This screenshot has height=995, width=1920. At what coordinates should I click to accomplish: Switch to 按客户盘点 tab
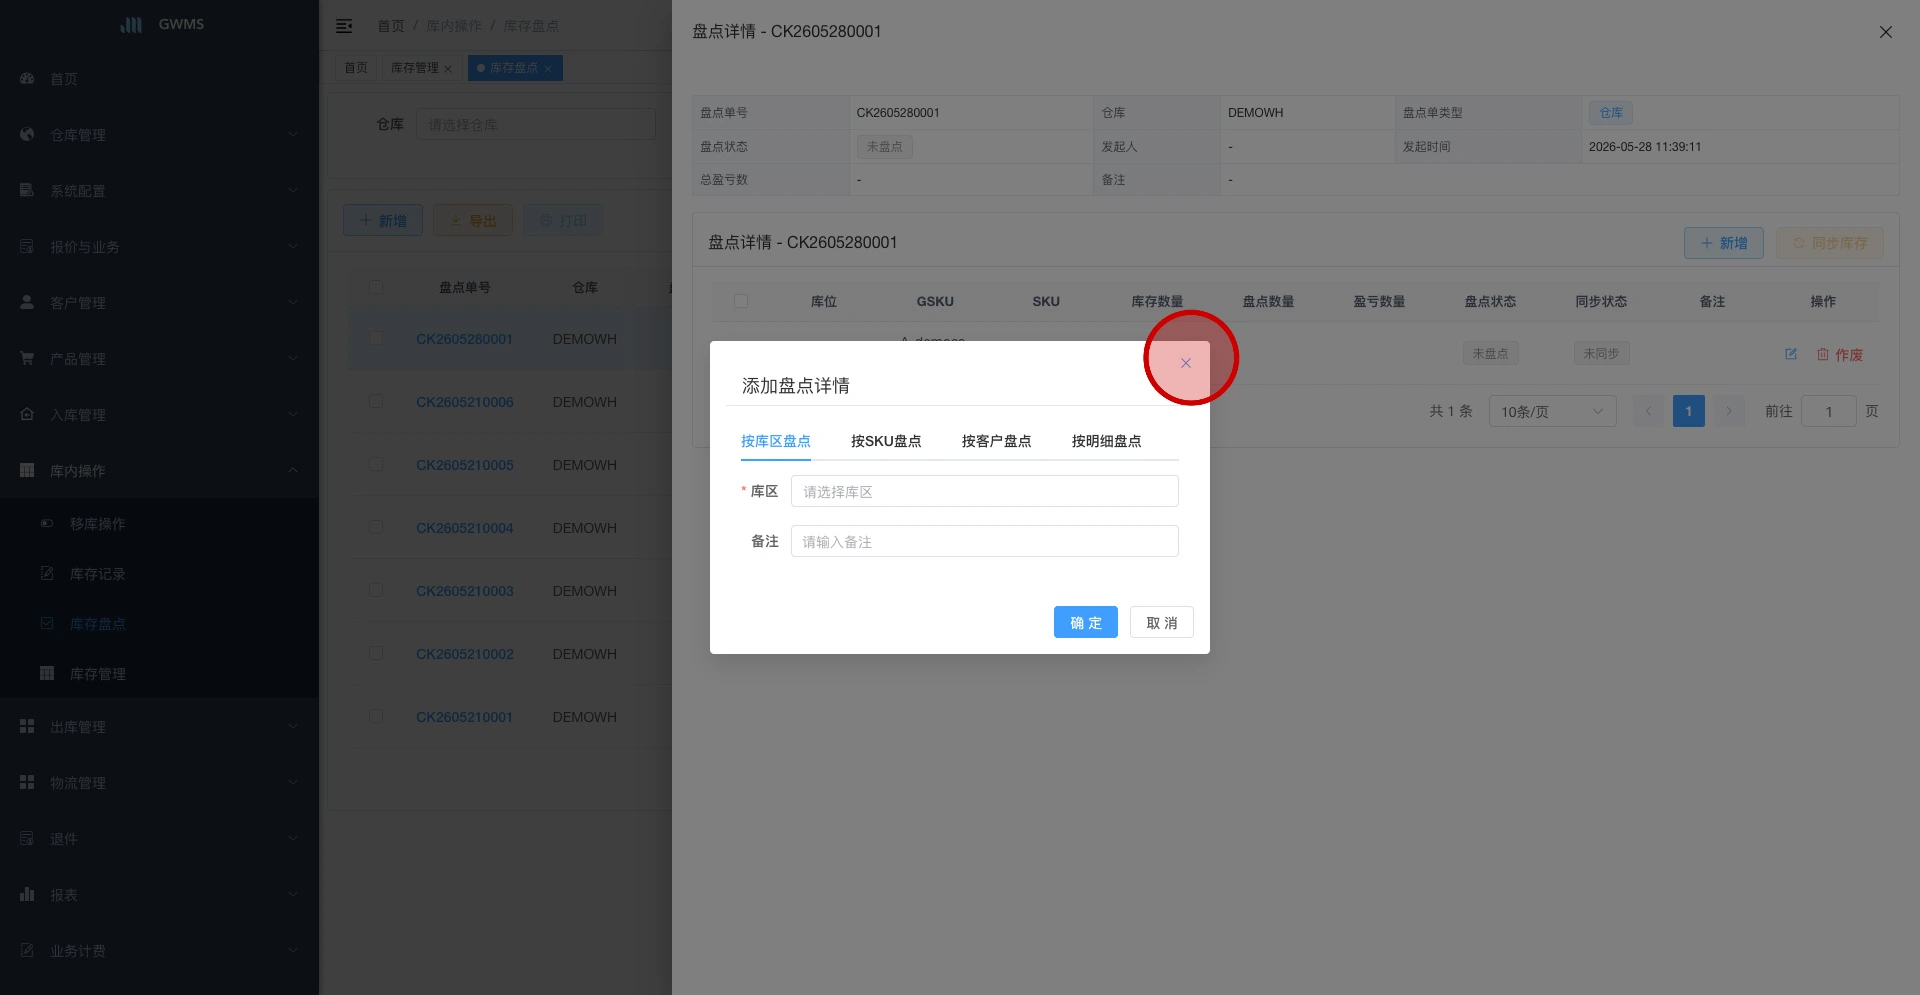(x=996, y=441)
